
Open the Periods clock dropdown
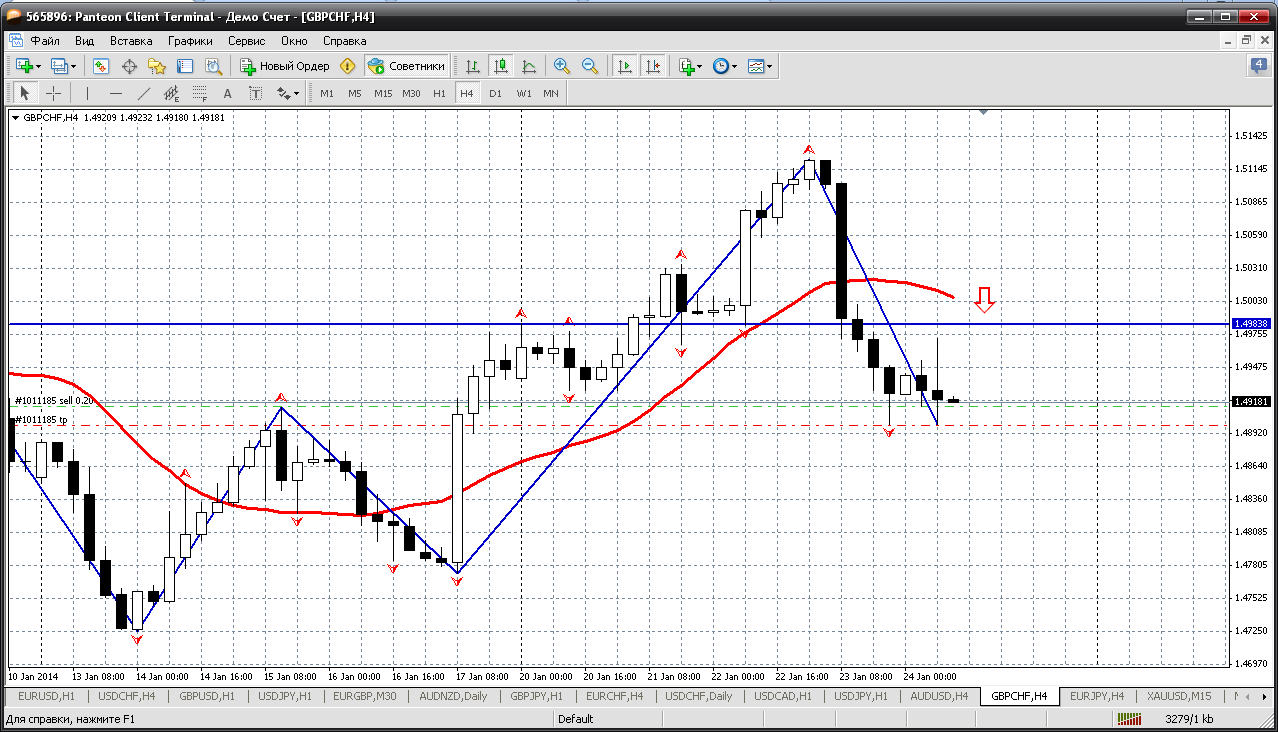724,66
